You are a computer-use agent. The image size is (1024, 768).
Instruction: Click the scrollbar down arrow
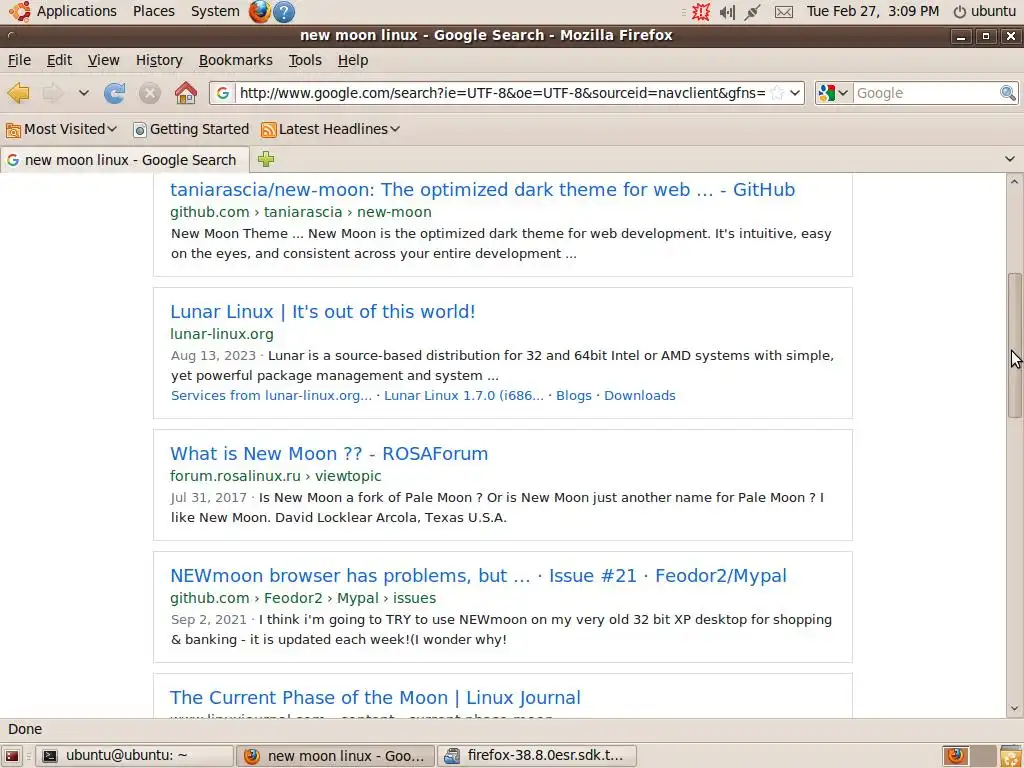pyautogui.click(x=1014, y=709)
